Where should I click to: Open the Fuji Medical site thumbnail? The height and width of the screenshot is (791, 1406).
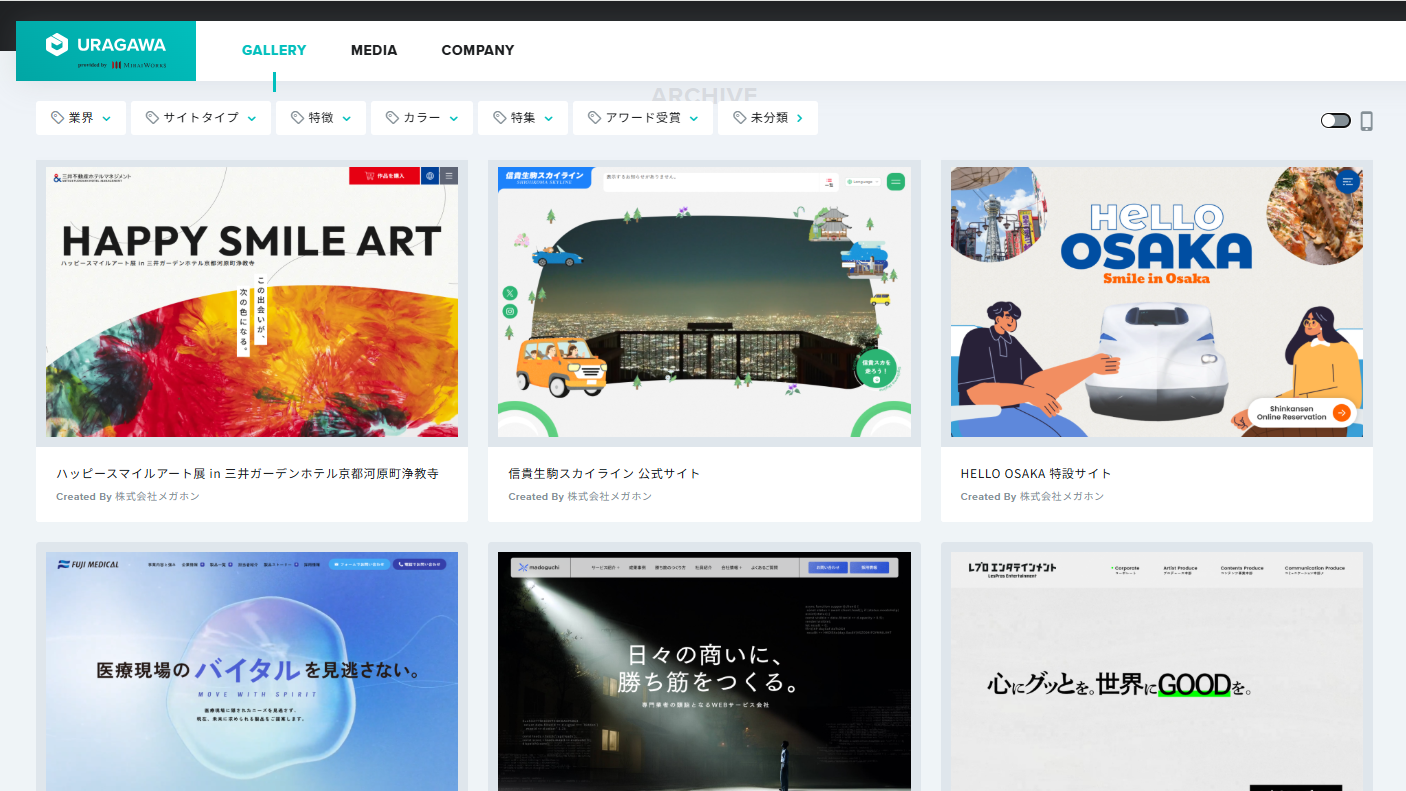[252, 671]
